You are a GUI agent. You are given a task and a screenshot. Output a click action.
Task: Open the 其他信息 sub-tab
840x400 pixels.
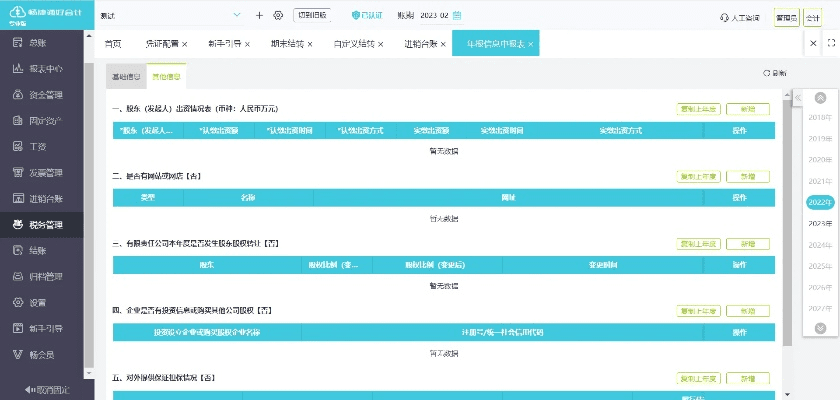click(x=167, y=76)
